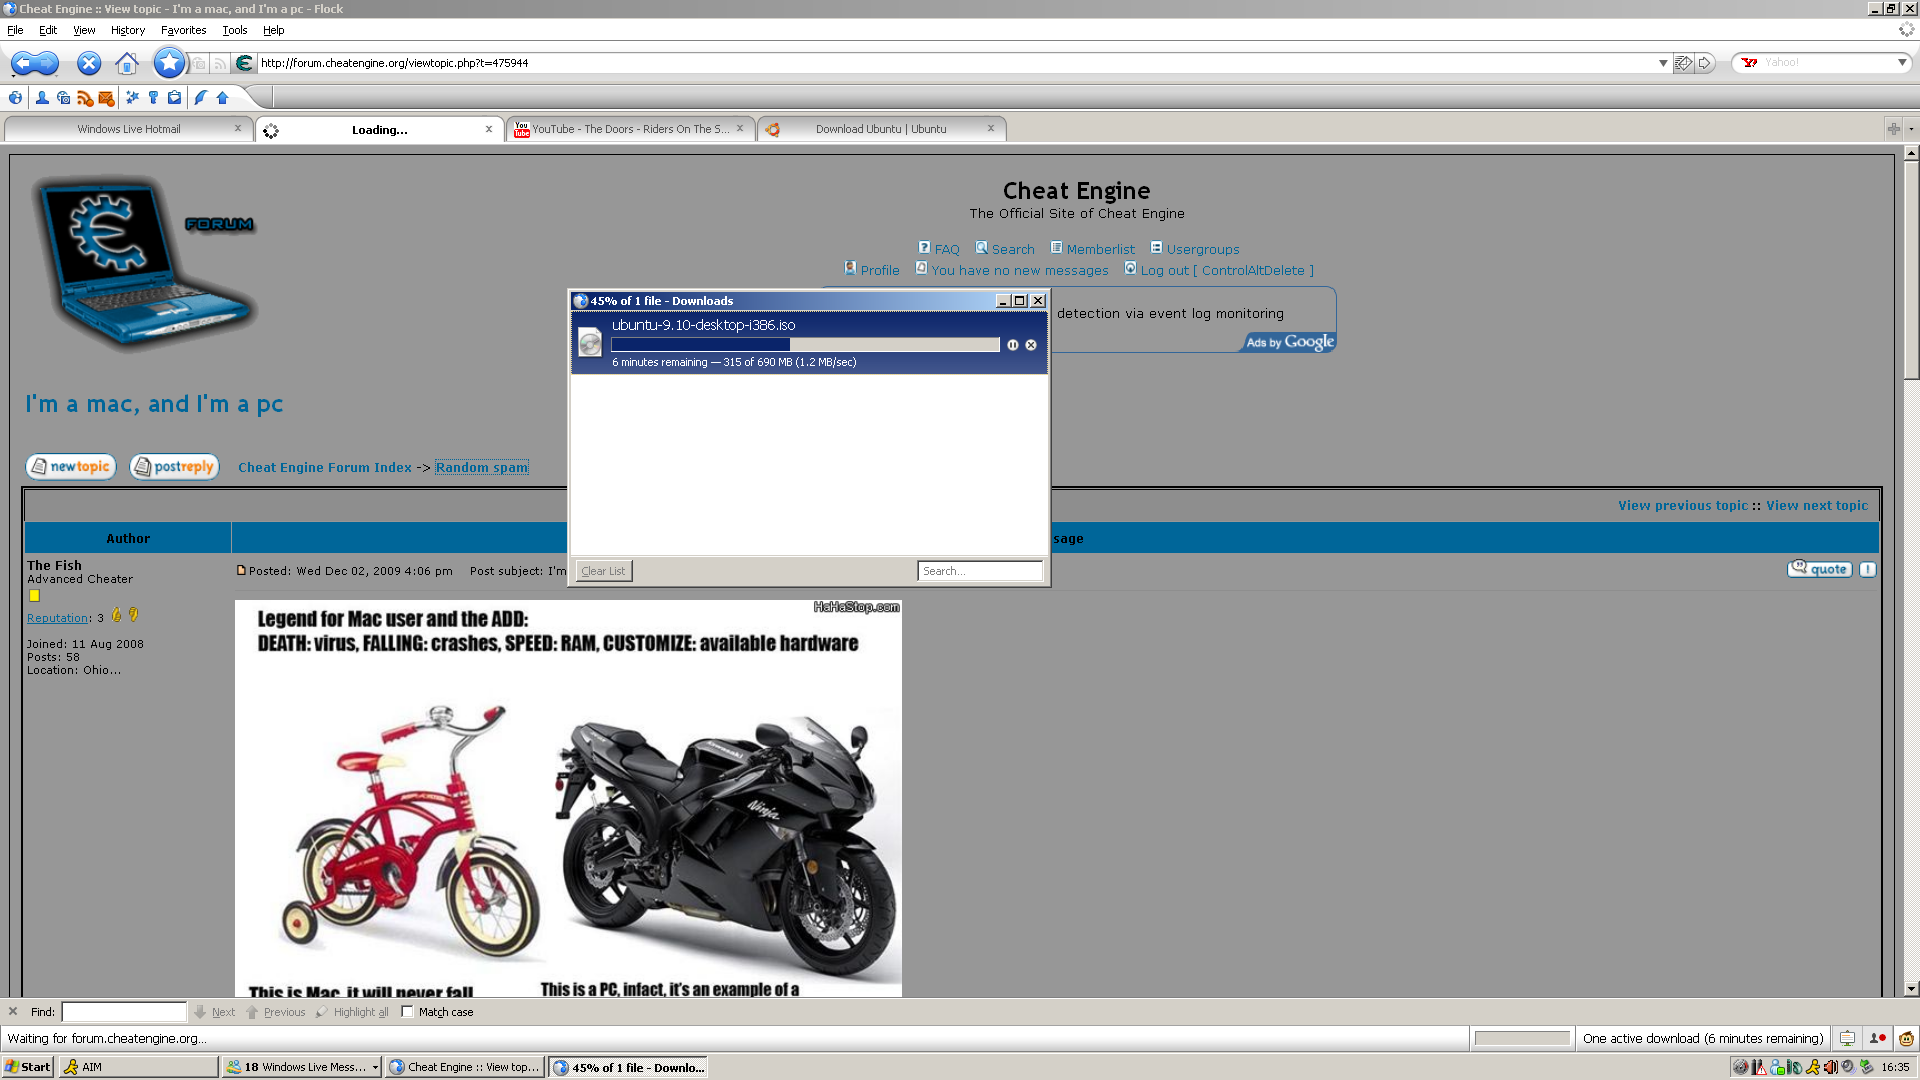Close the find bar
This screenshot has height=1080, width=1920.
[x=13, y=1012]
